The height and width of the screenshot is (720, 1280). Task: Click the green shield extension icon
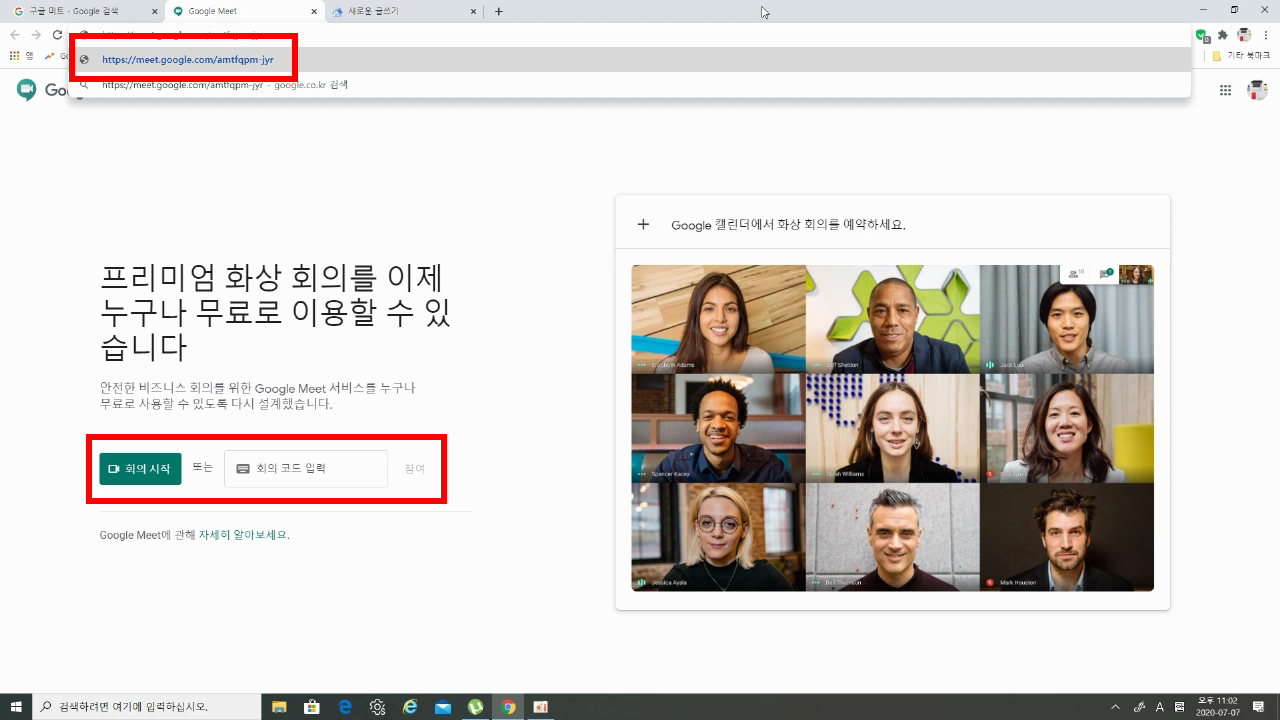tap(1201, 35)
